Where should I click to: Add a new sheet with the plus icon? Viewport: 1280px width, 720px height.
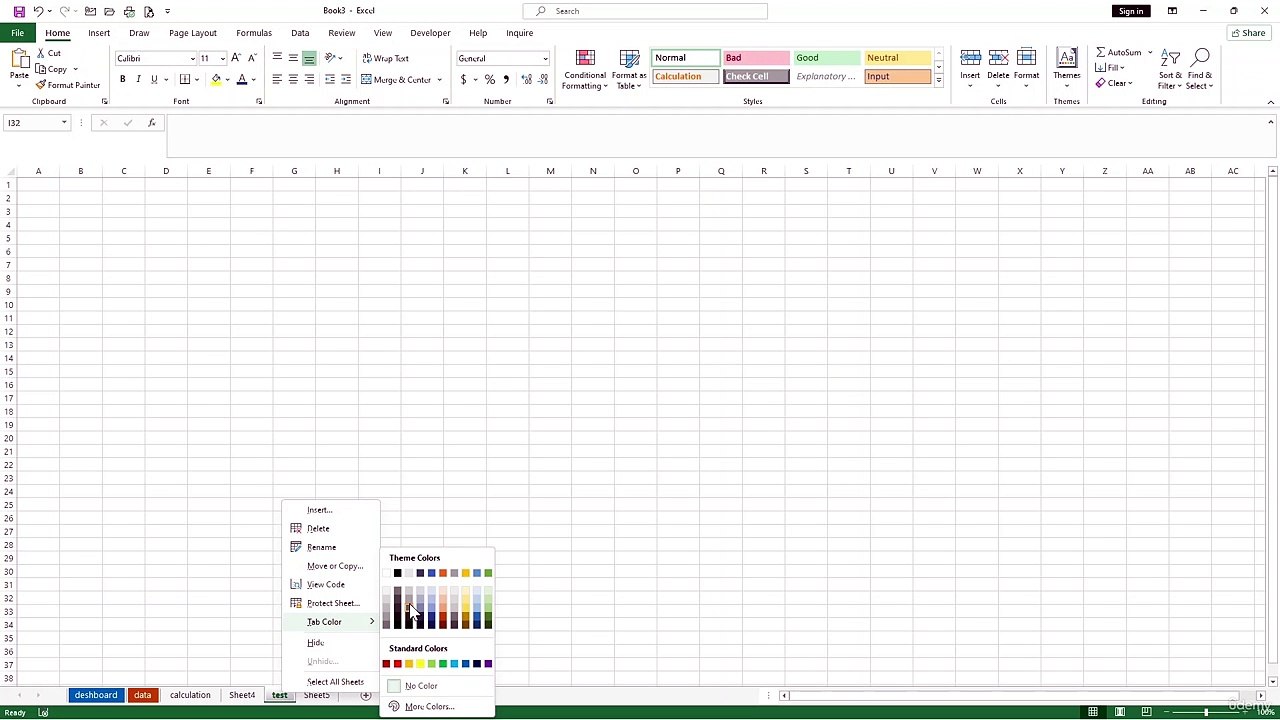[365, 695]
